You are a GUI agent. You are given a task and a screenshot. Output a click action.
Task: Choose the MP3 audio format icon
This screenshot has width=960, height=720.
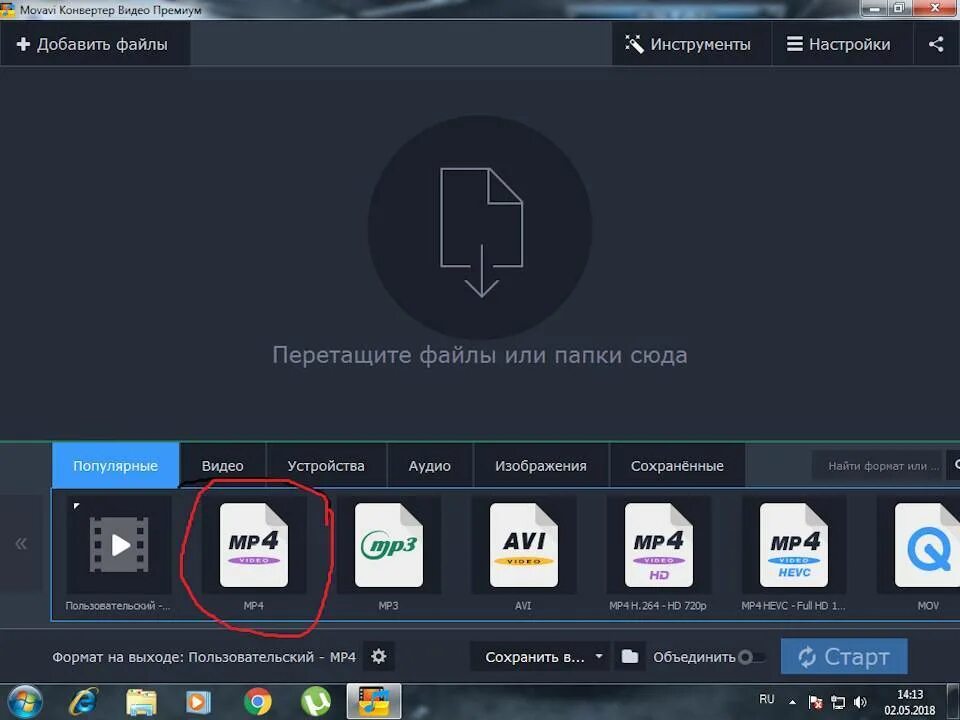[x=389, y=545]
